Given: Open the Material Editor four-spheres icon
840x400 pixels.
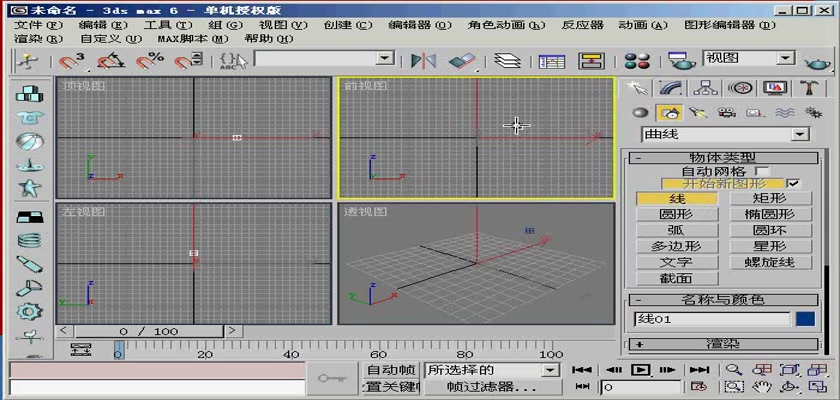Looking at the screenshot, I should pos(637,61).
